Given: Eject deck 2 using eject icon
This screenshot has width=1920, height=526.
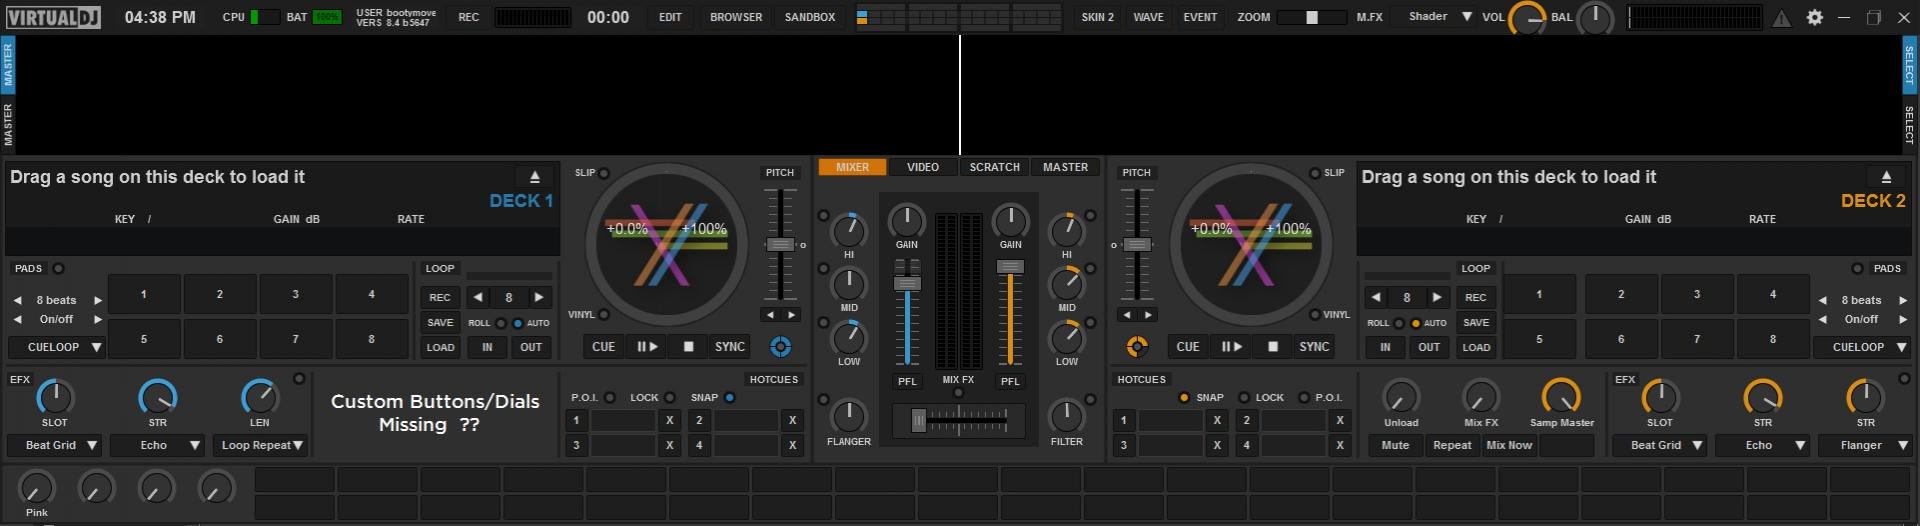Looking at the screenshot, I should (1886, 177).
